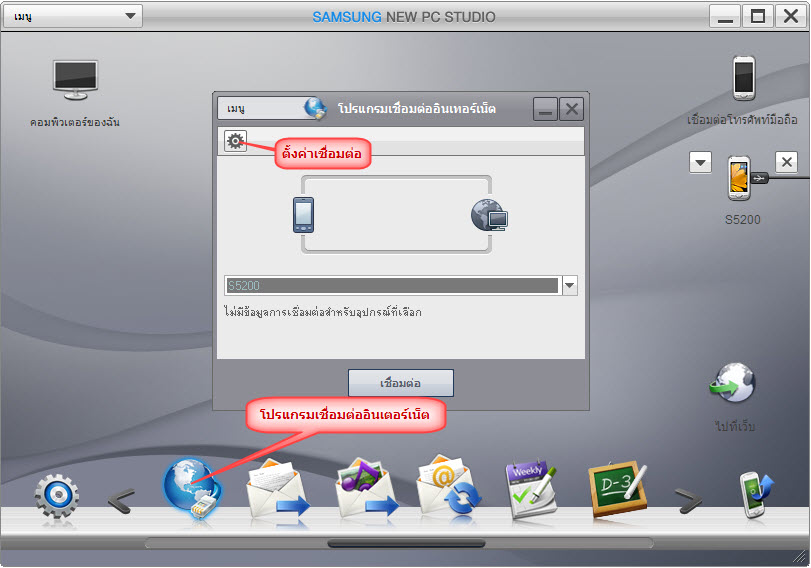Open main window เมนู dropdown
The height and width of the screenshot is (568, 811).
point(73,17)
